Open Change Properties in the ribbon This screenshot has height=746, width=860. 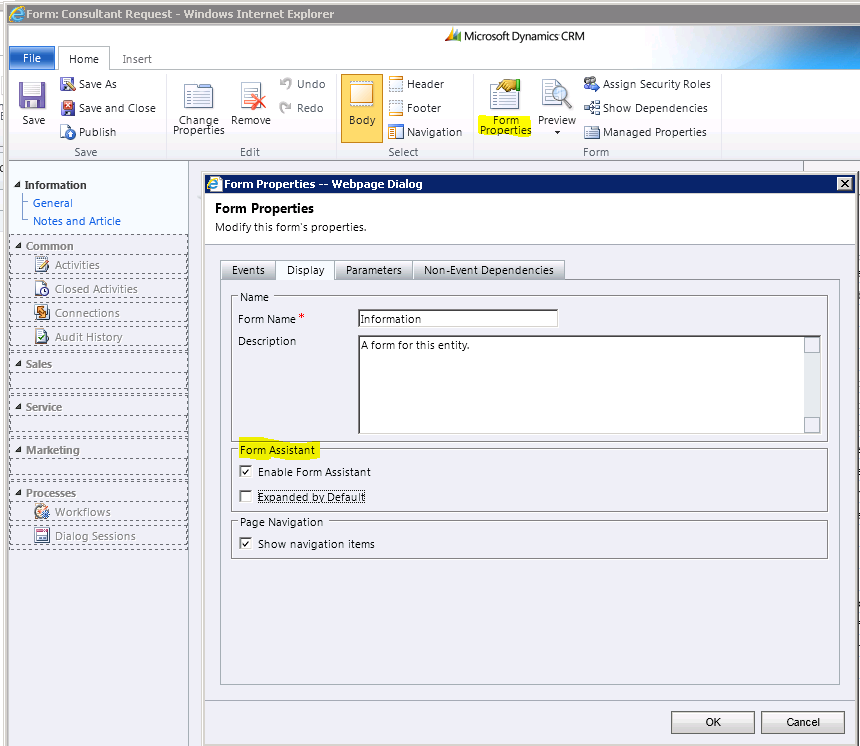198,97
